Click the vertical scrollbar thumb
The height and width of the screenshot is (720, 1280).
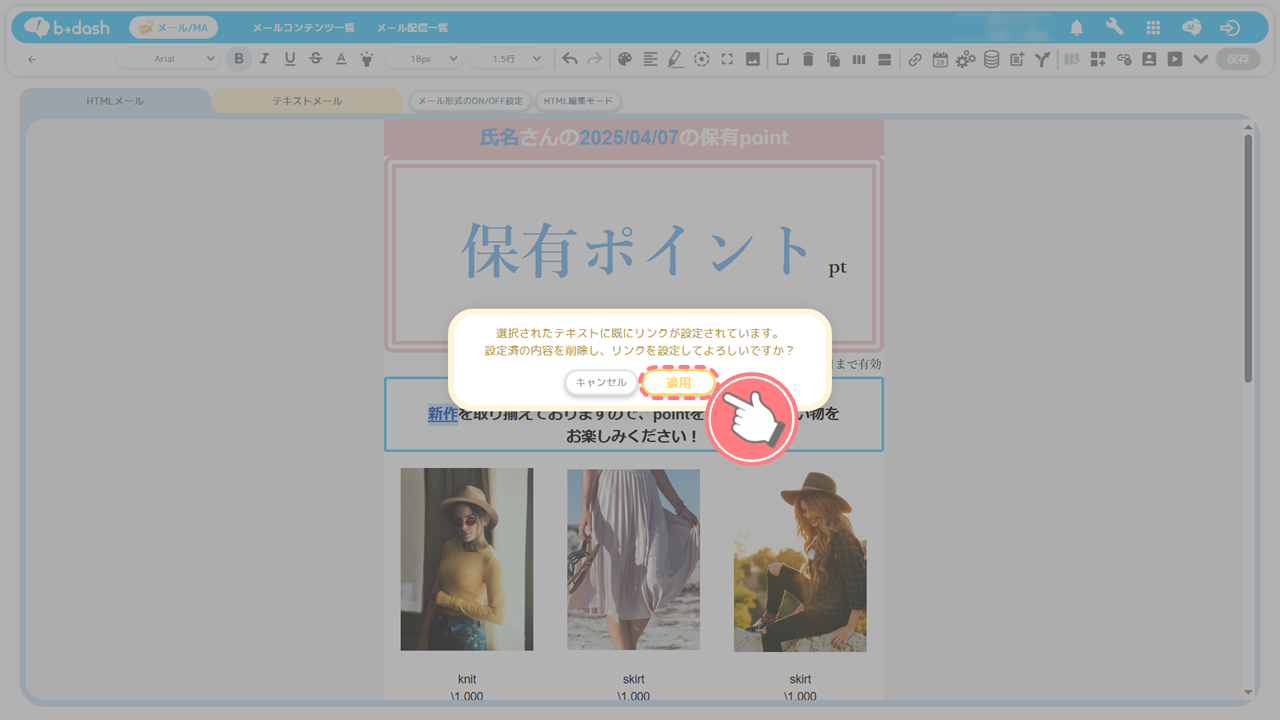point(1248,258)
